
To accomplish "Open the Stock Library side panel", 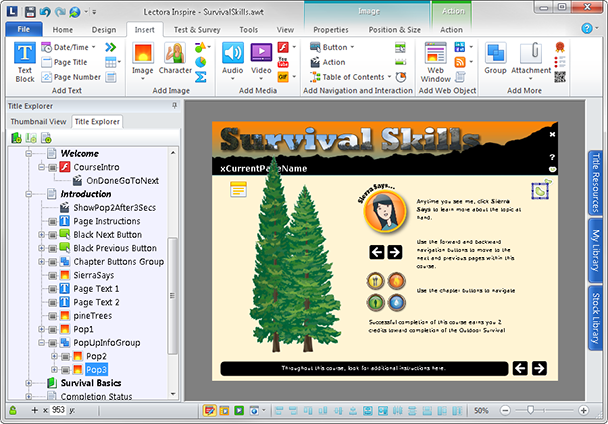I will 596,318.
